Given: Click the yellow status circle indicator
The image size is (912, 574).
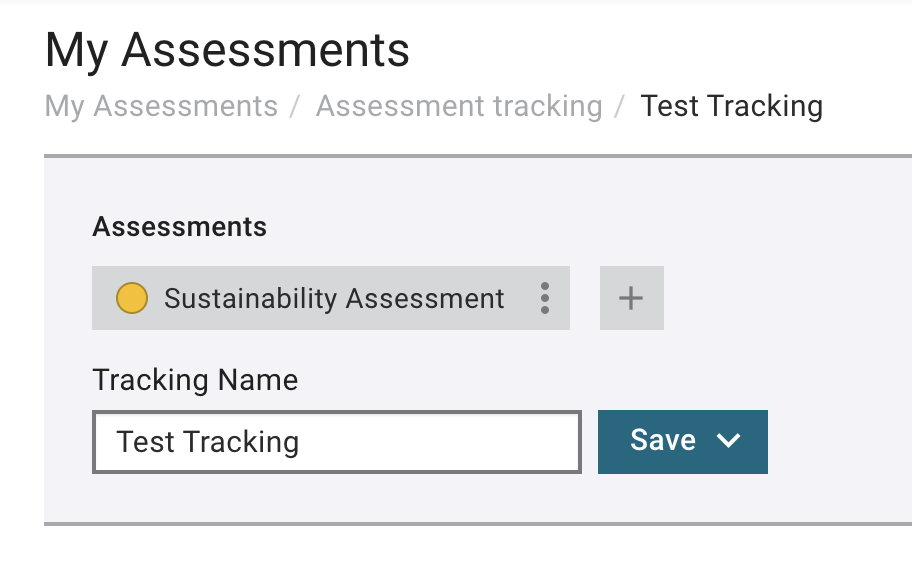Looking at the screenshot, I should (132, 298).
